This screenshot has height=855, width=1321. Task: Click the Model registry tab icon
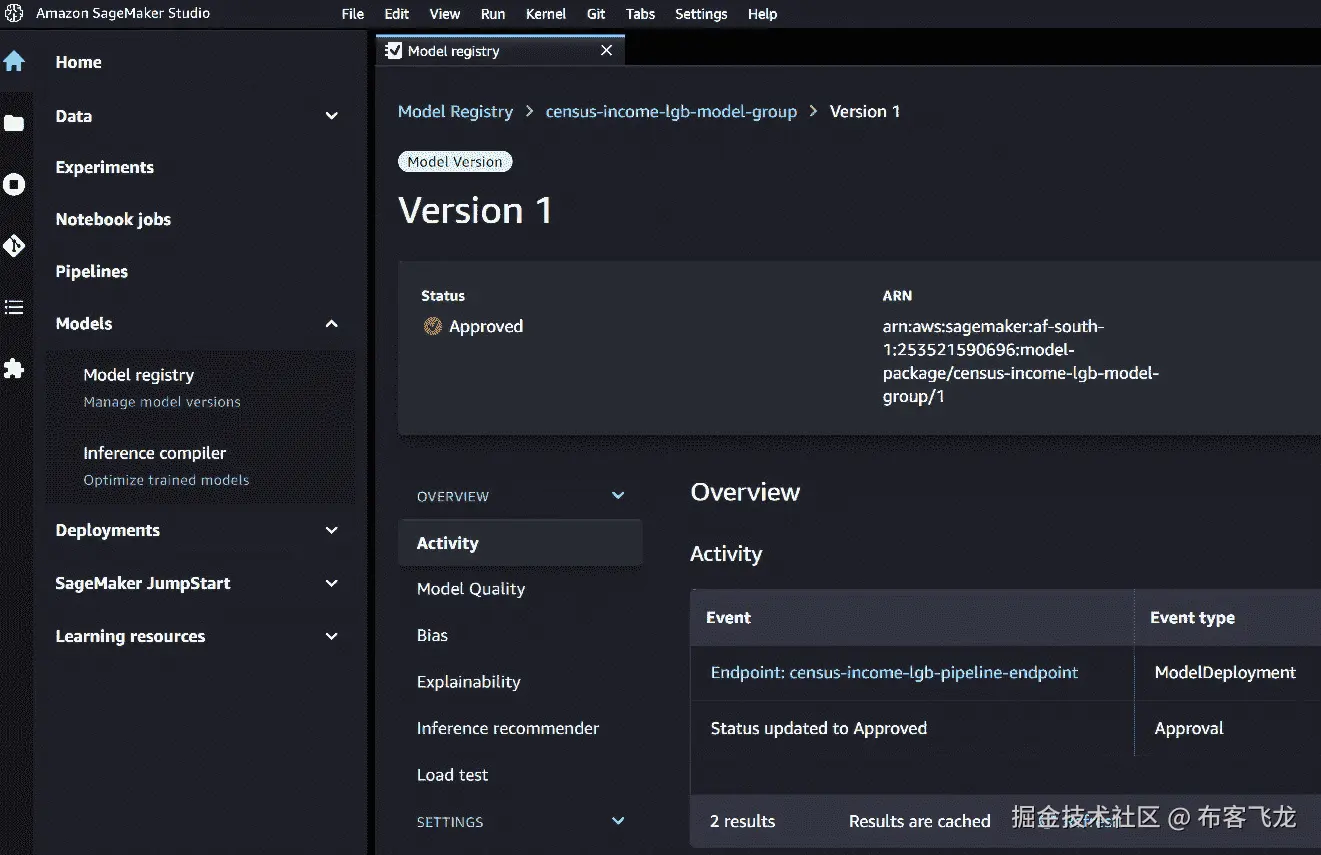click(x=394, y=50)
